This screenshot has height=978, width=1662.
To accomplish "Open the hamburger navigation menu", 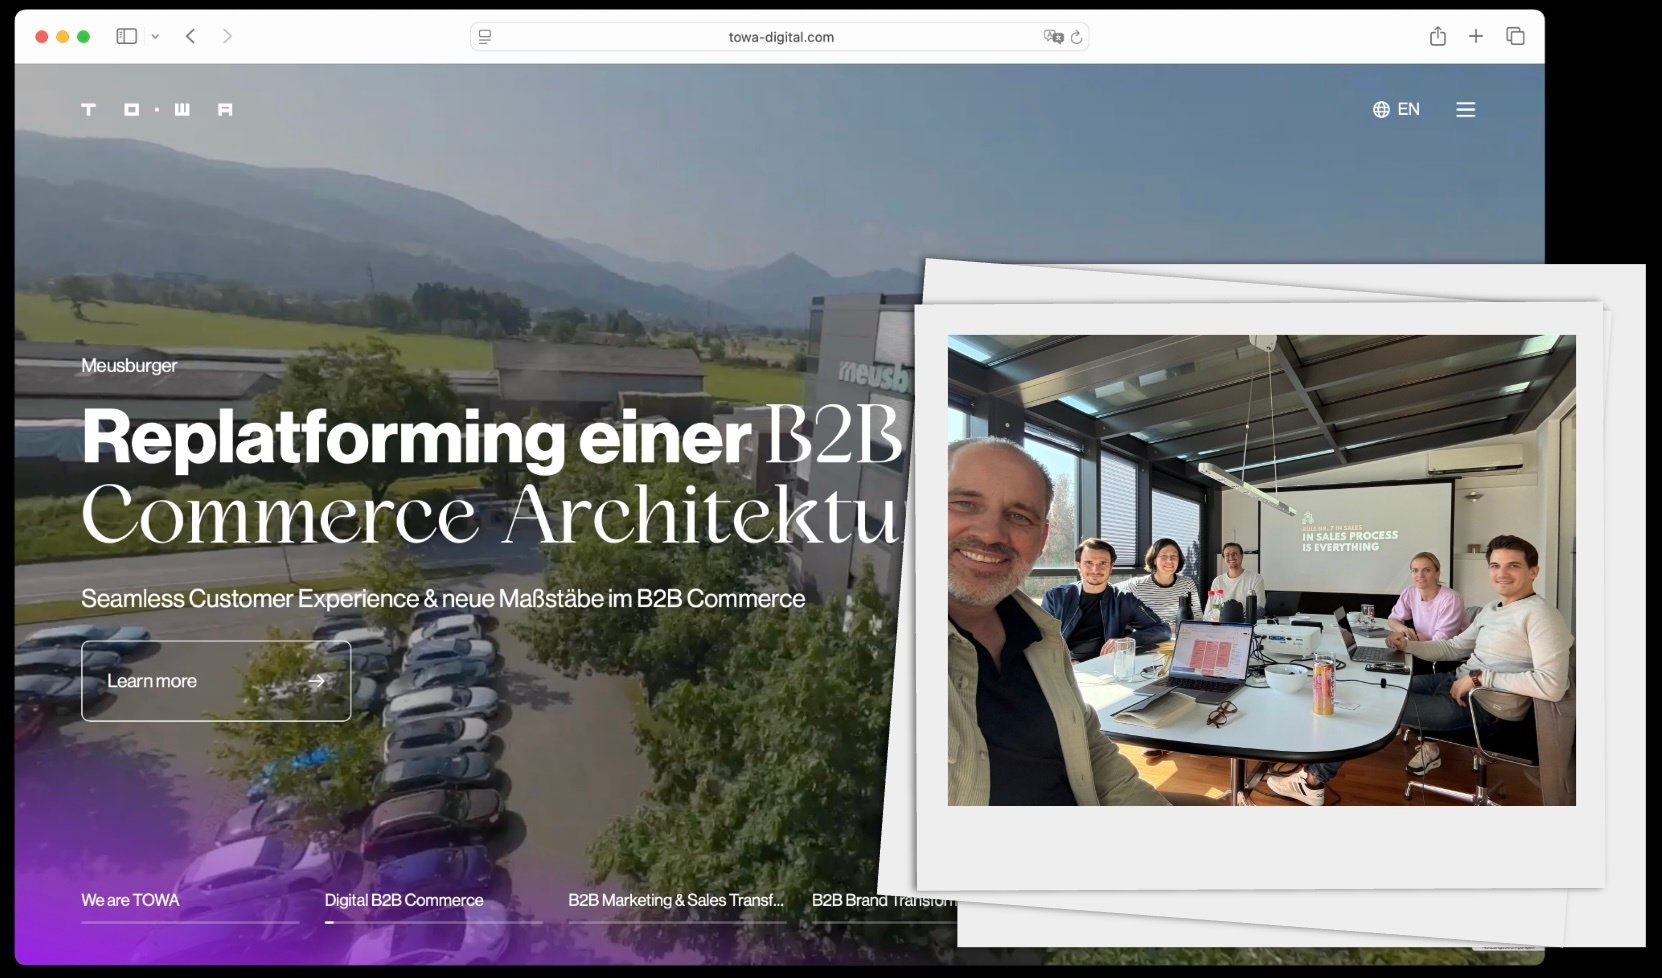I will [1465, 110].
